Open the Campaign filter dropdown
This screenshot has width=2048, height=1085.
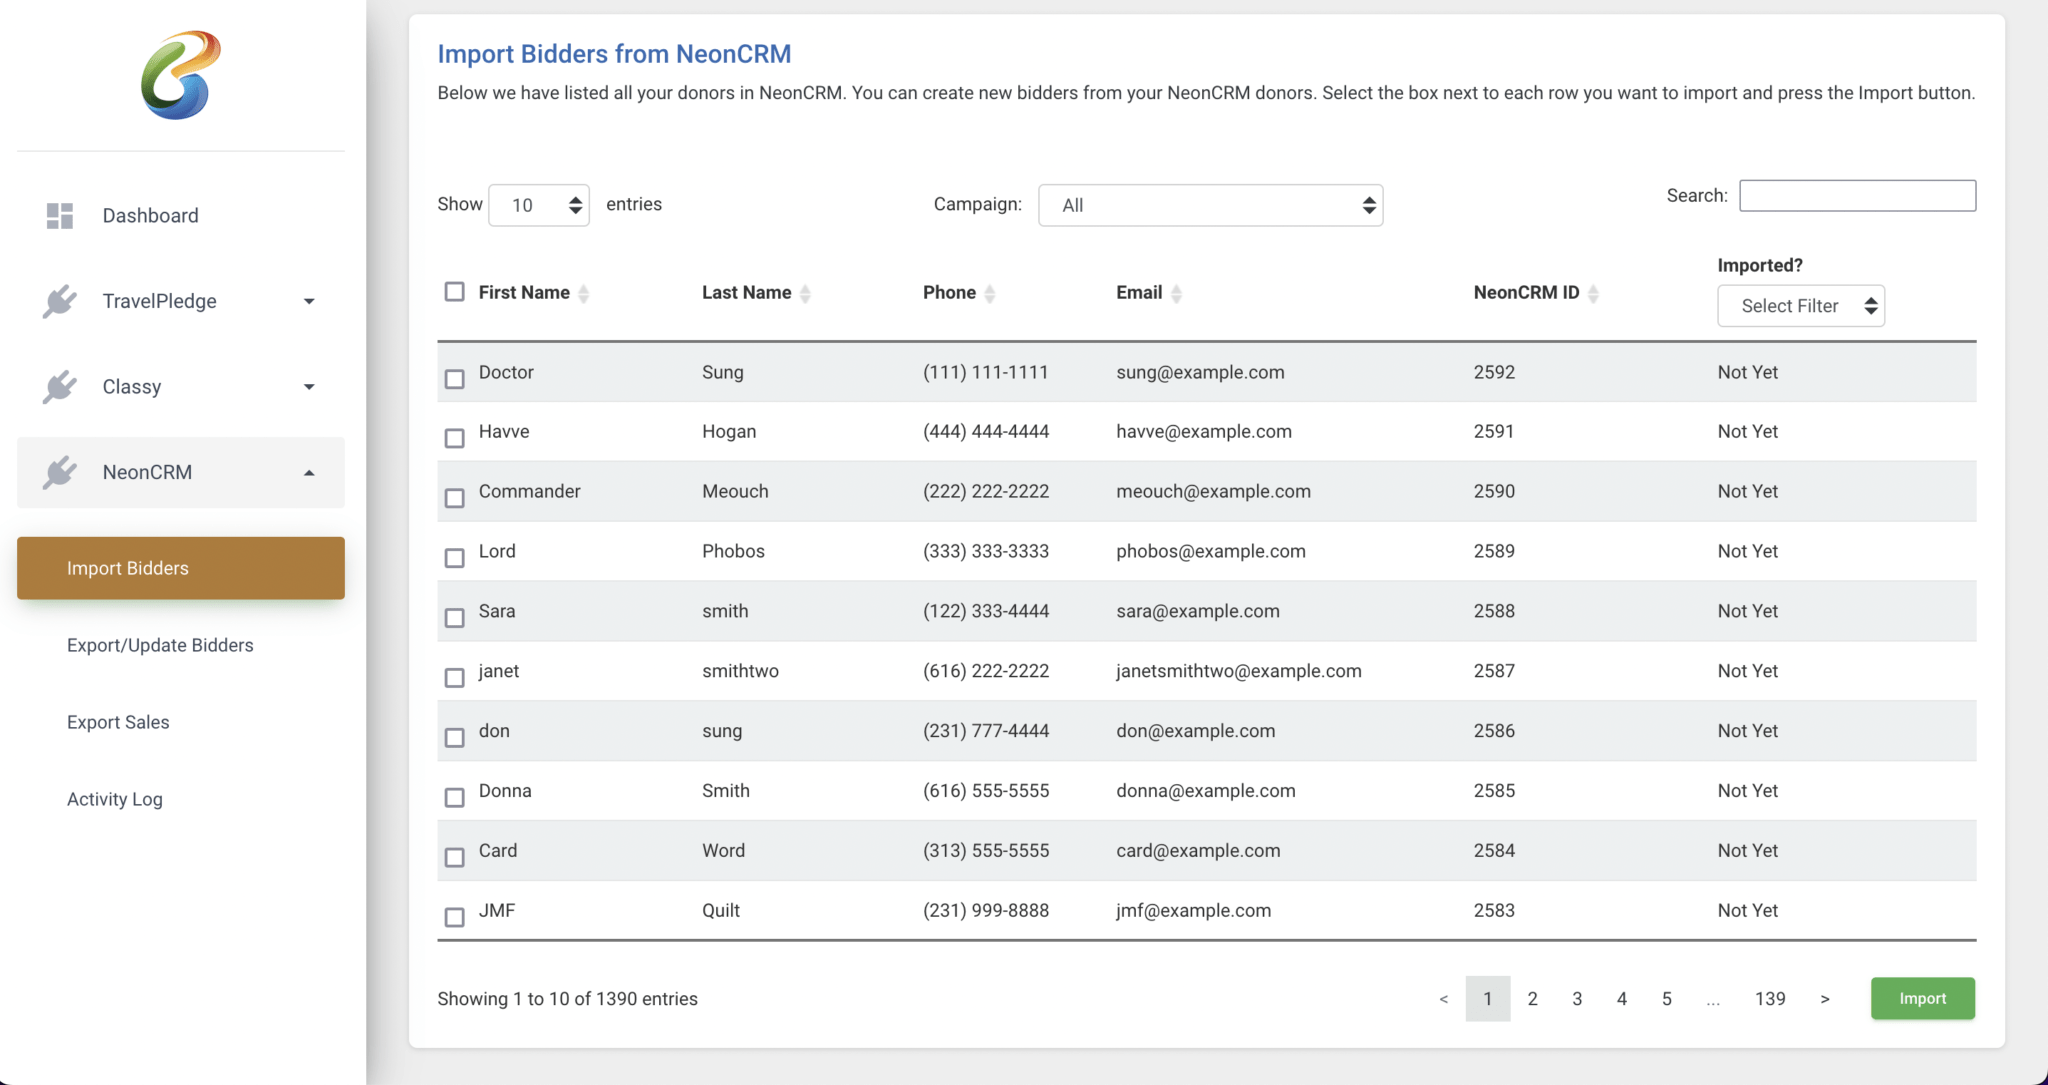point(1211,205)
